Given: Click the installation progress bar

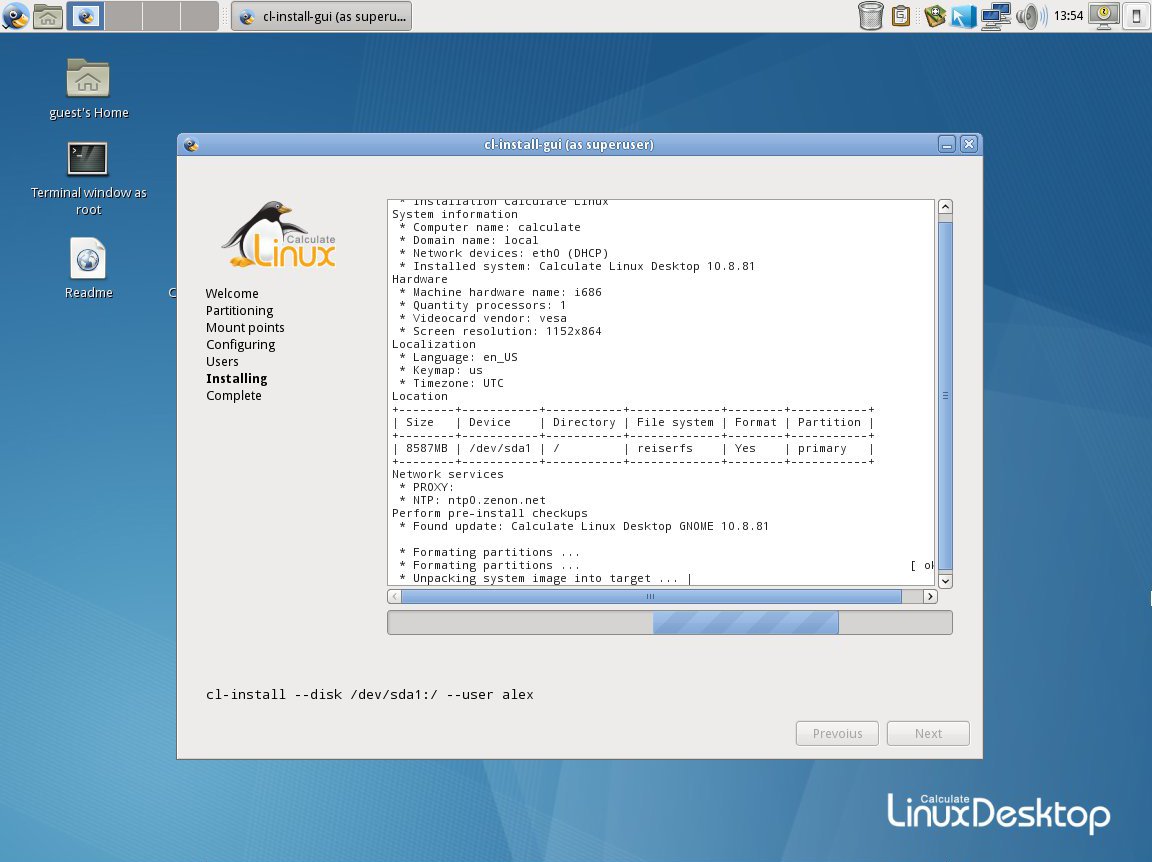Looking at the screenshot, I should point(669,623).
